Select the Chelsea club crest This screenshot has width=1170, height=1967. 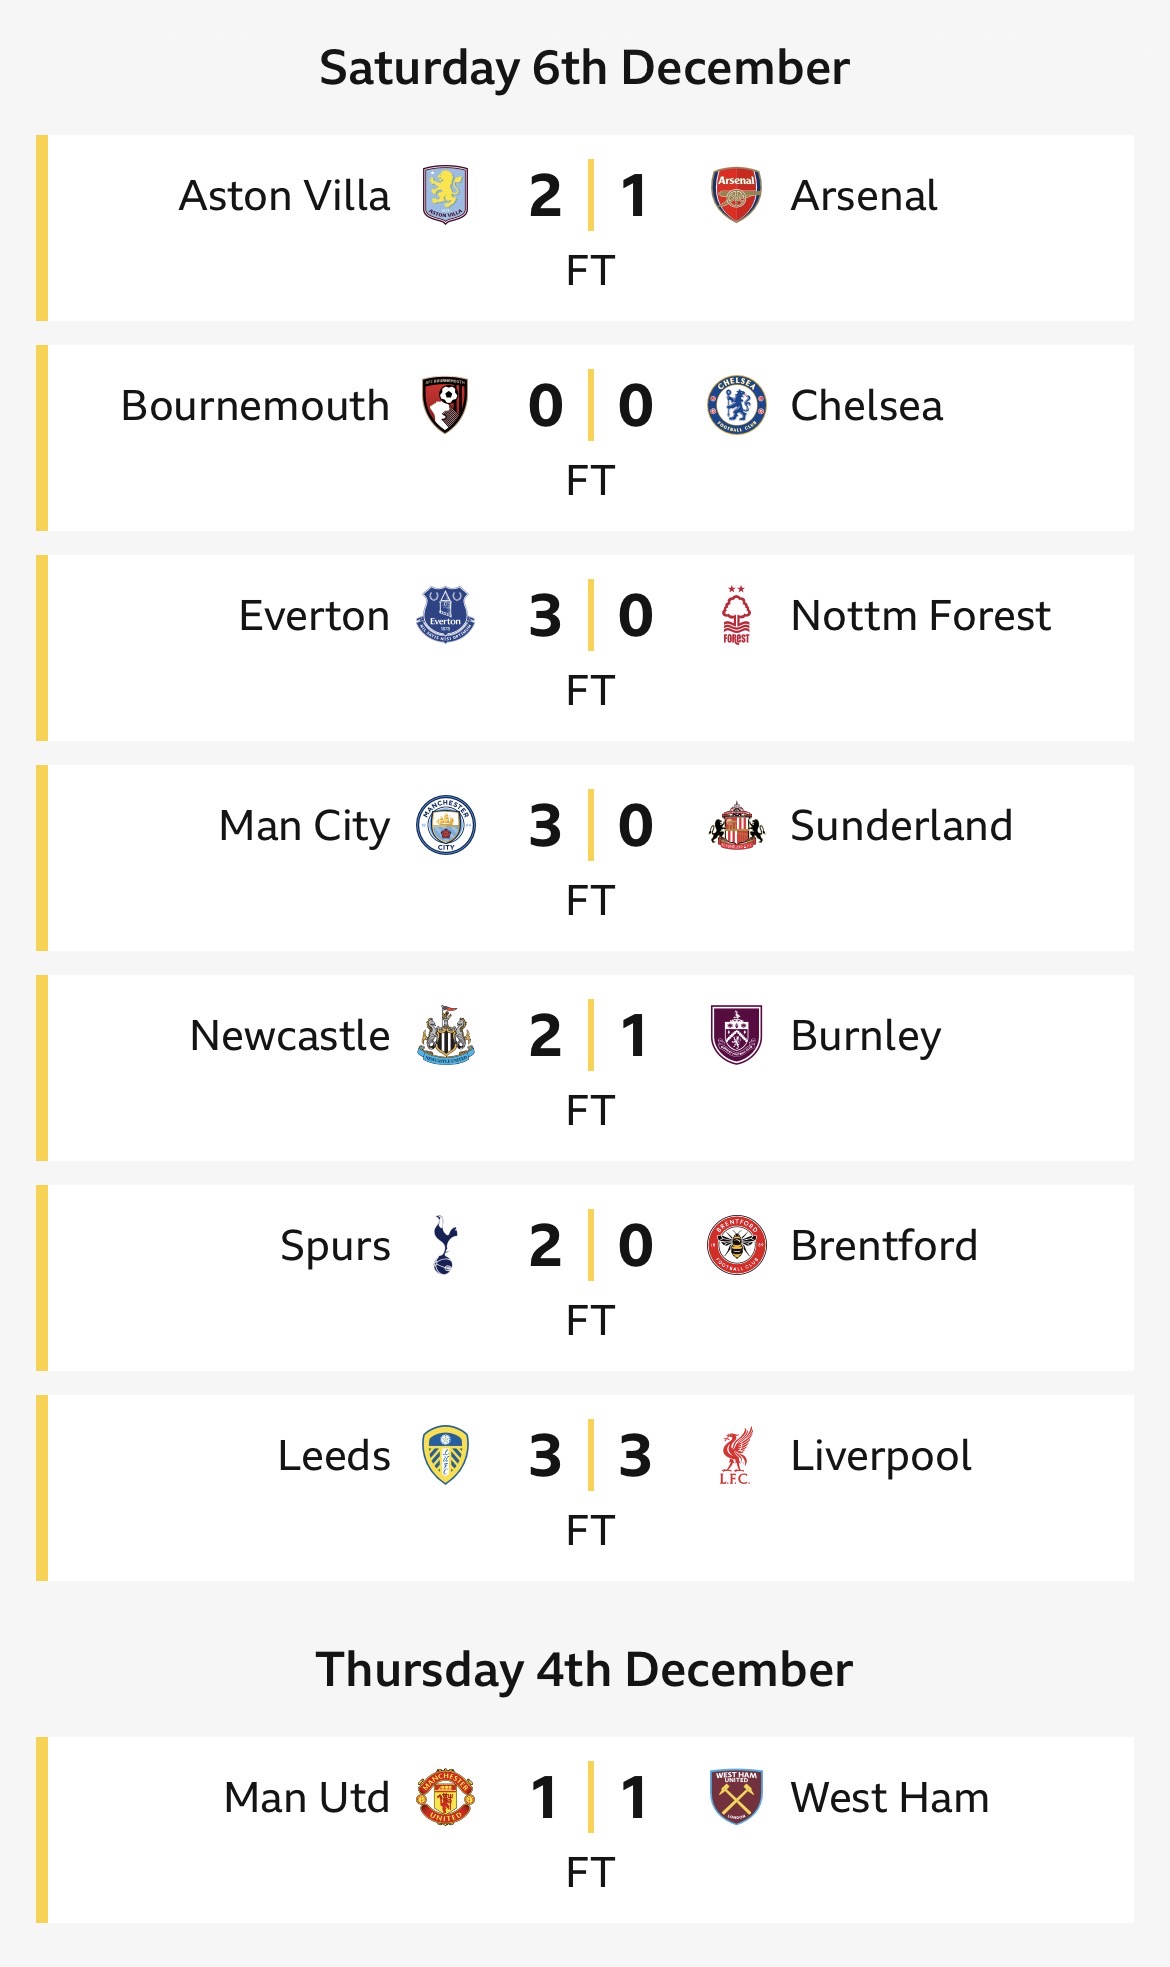pyautogui.click(x=736, y=405)
